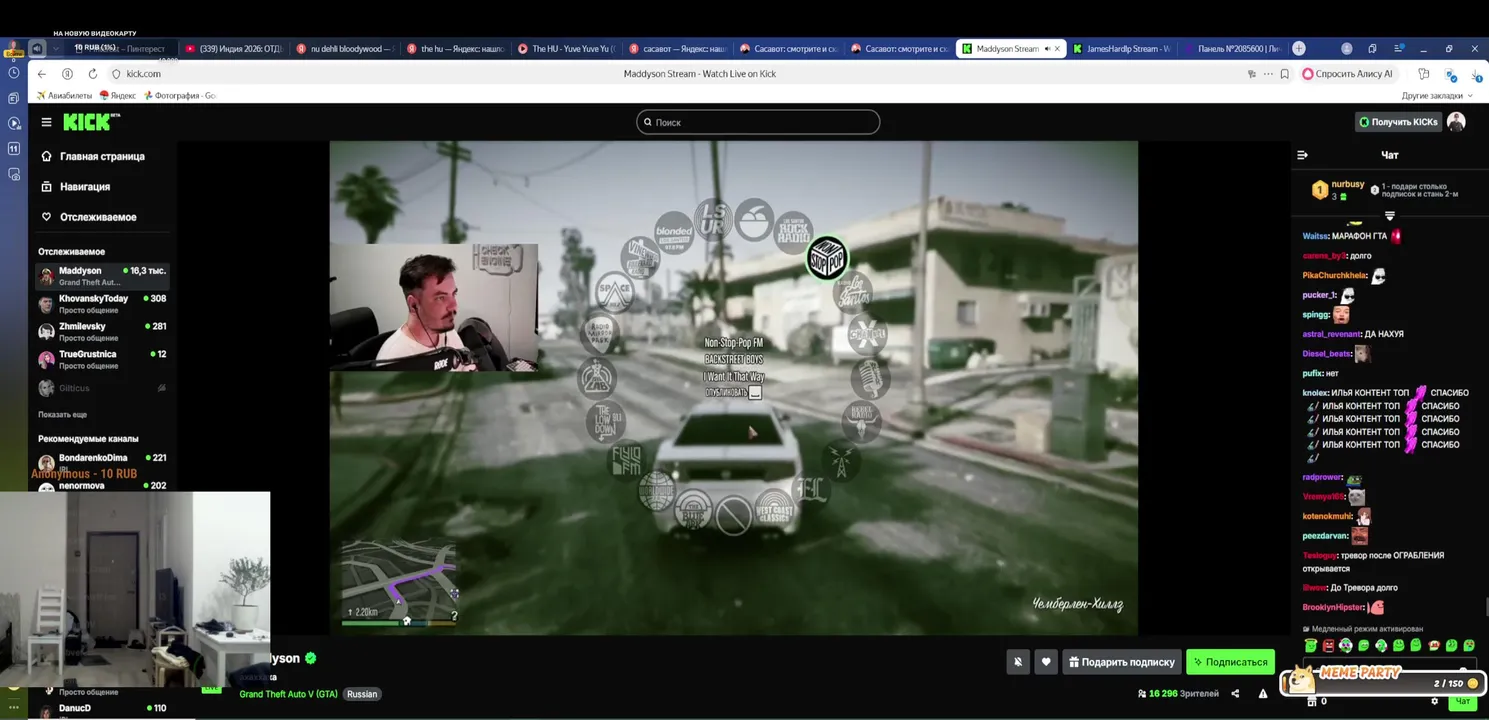1489x720 pixels.
Task: Go back with browser back arrow
Action: 41,74
